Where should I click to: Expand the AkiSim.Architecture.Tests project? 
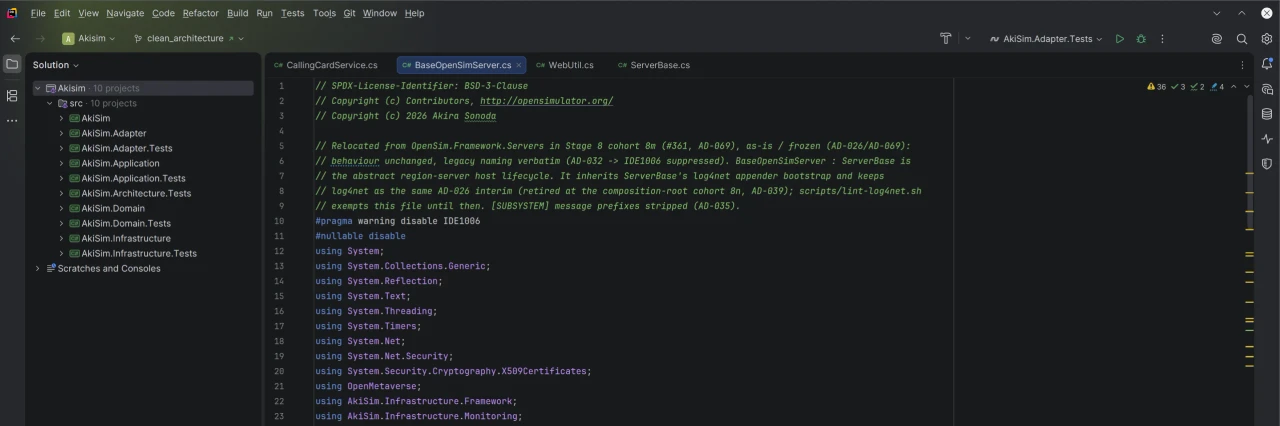(x=61, y=193)
